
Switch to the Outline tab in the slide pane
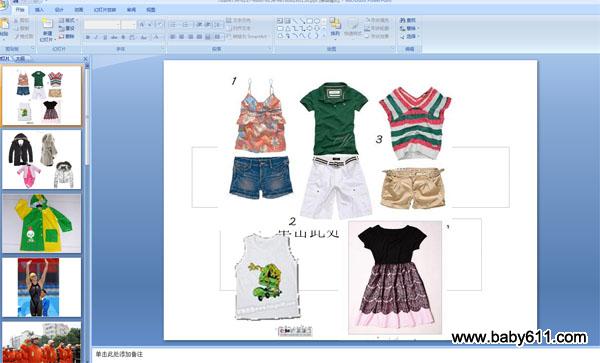[20, 59]
